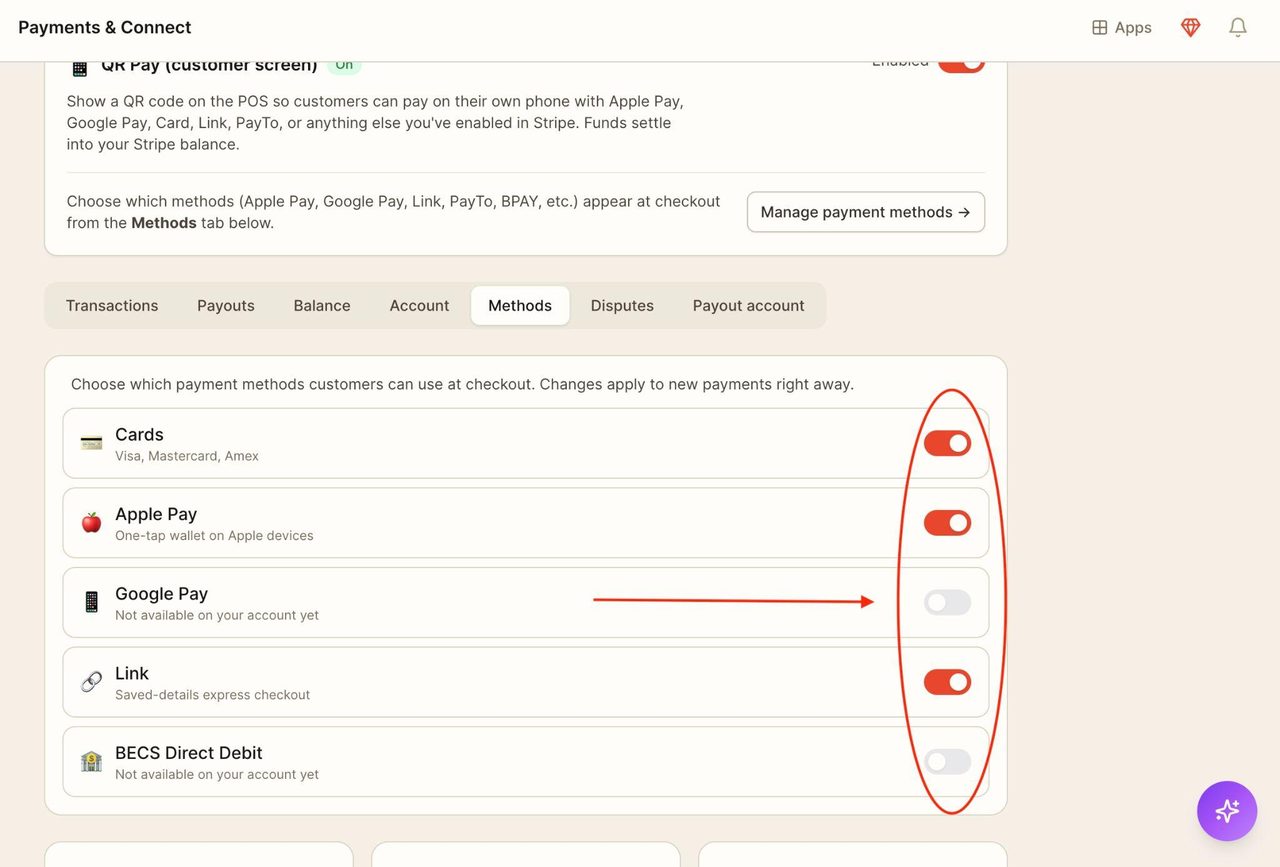Click the Link chain icon
The width and height of the screenshot is (1280, 867).
[x=91, y=682]
